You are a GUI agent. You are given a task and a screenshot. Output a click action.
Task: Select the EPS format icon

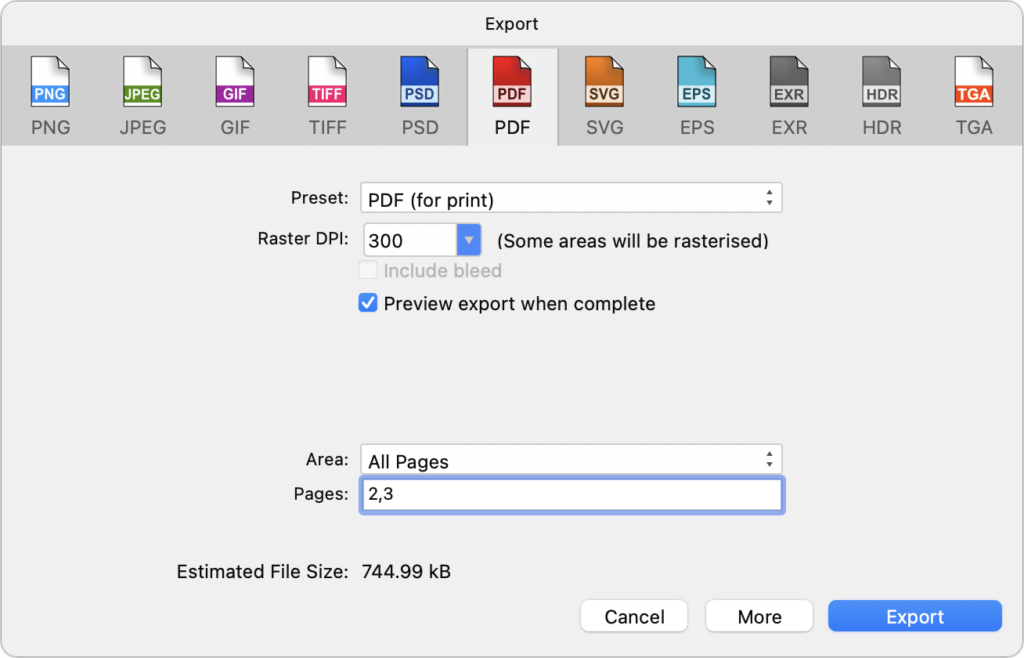pos(696,96)
